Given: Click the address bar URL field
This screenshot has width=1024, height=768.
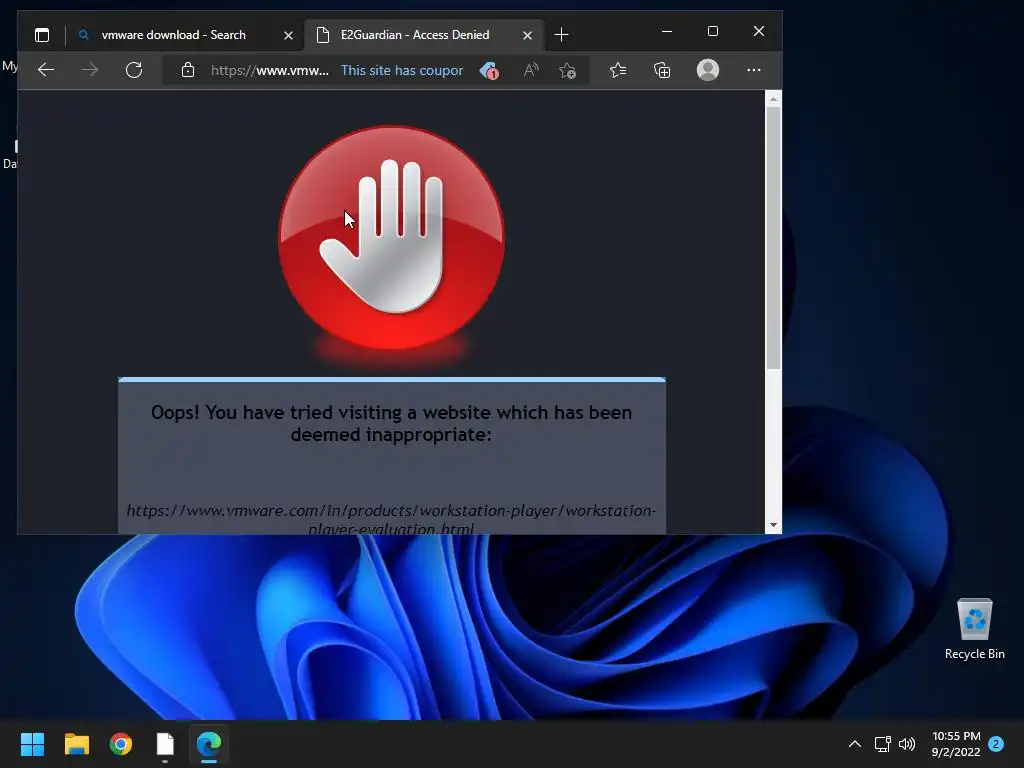Looking at the screenshot, I should (x=270, y=70).
